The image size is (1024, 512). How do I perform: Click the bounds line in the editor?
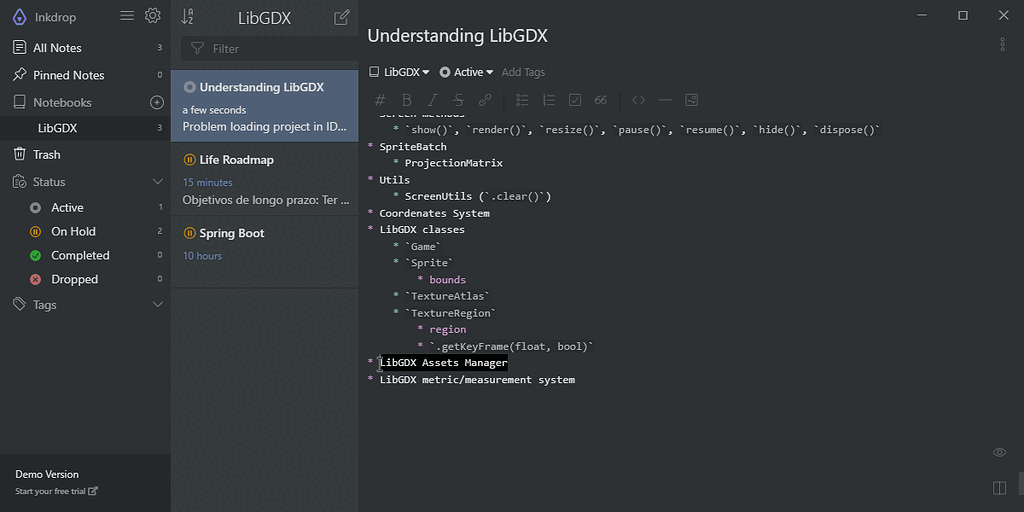pos(447,280)
